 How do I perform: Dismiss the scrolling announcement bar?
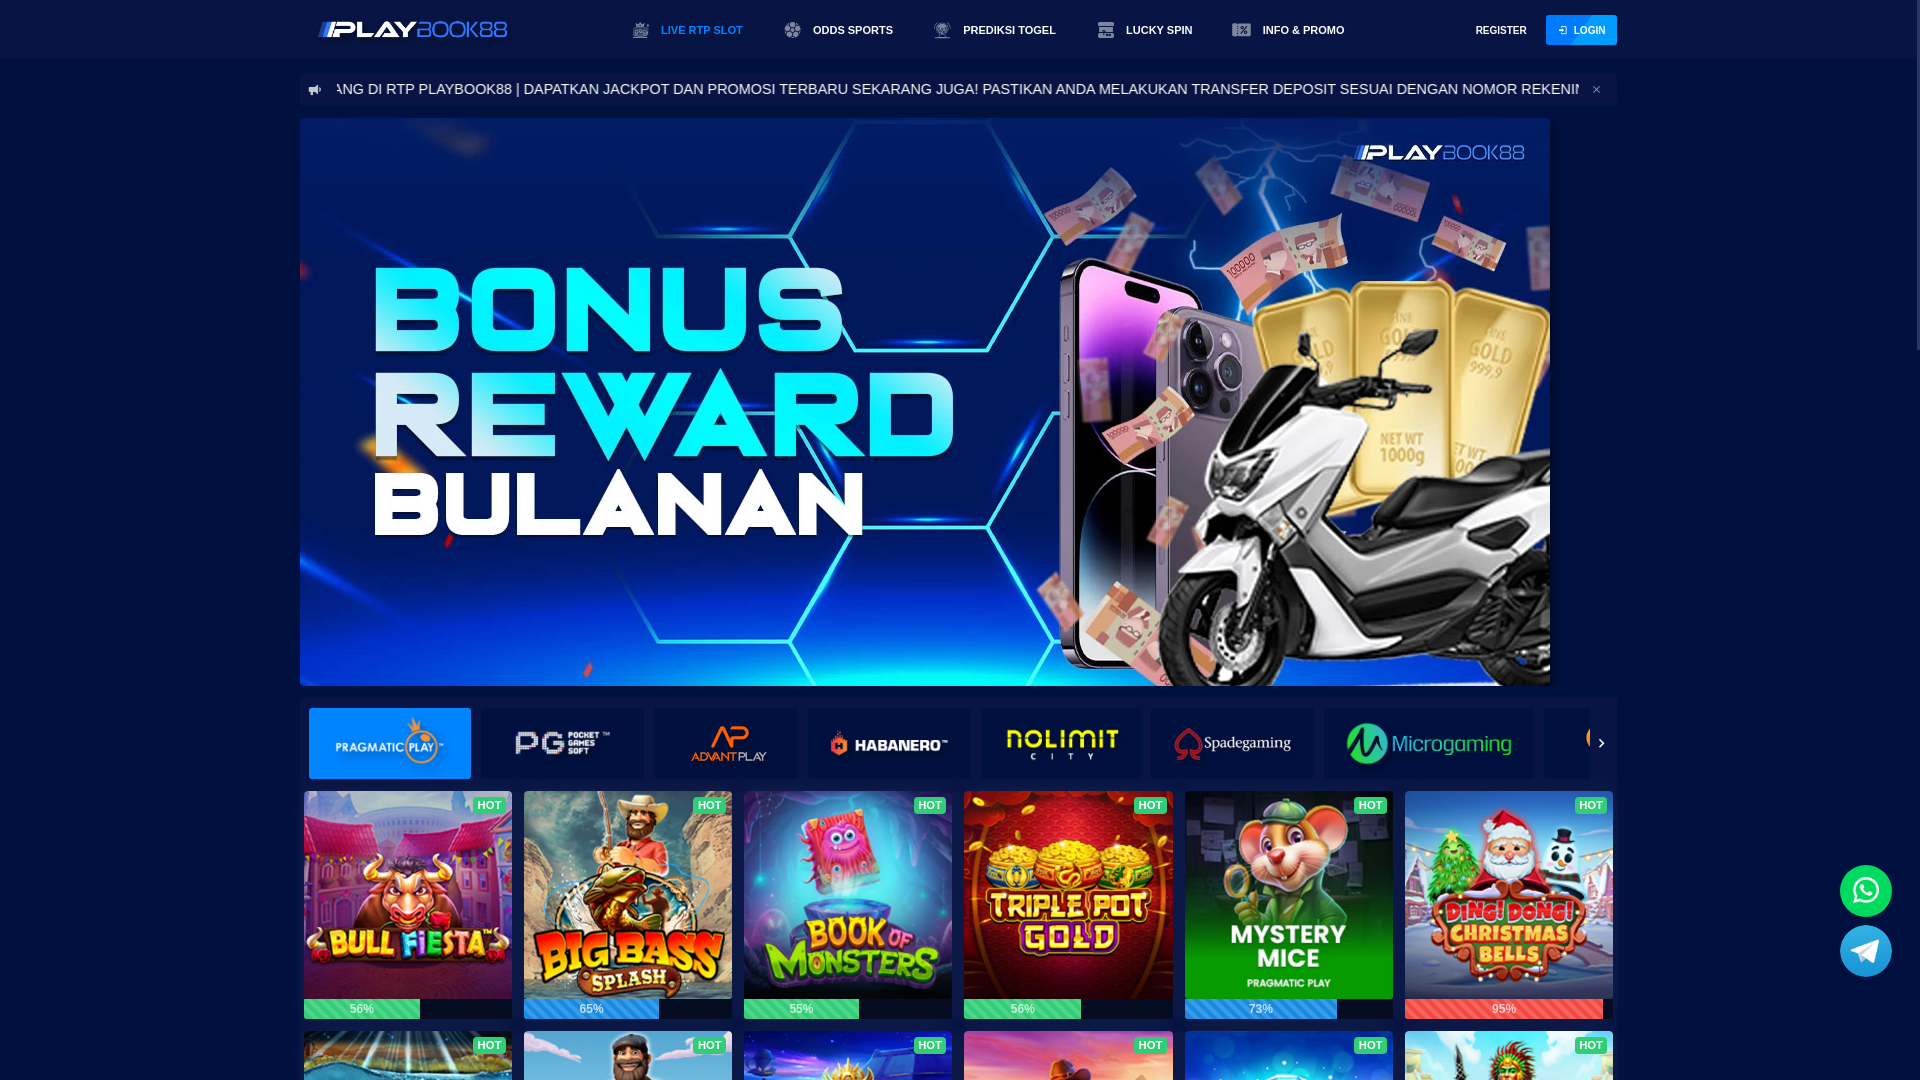pyautogui.click(x=1596, y=90)
